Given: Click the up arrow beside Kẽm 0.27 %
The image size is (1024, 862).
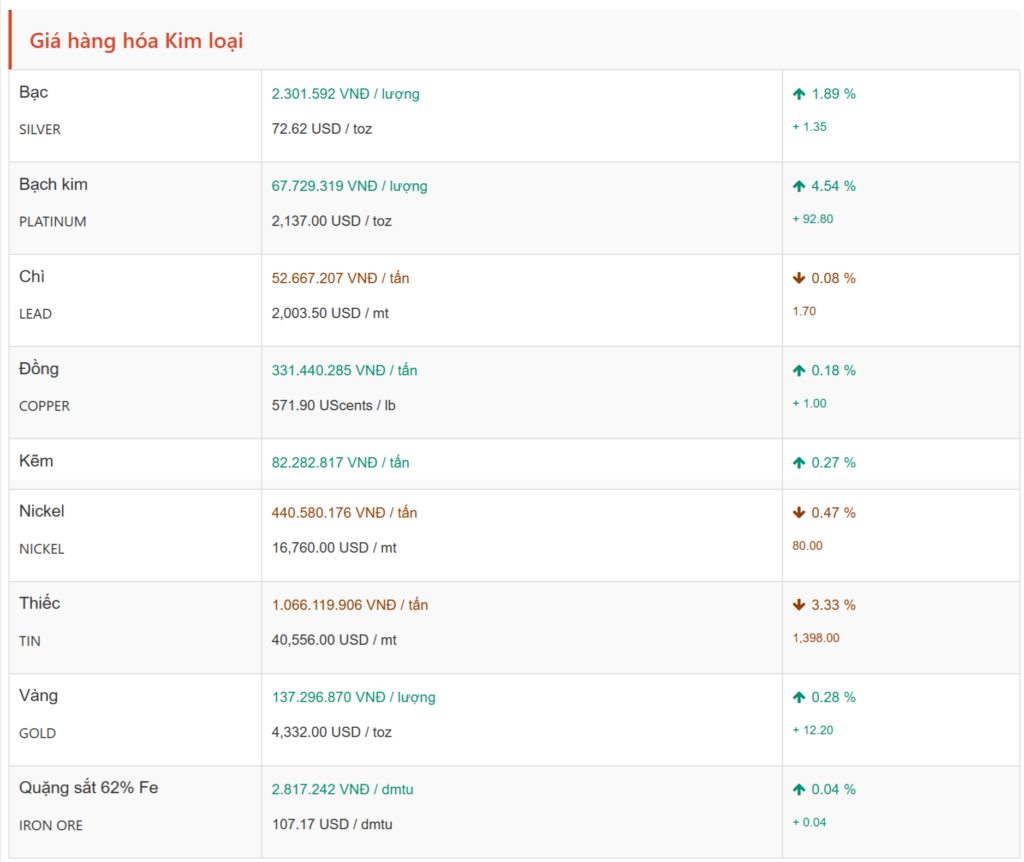Looking at the screenshot, I should click(x=799, y=463).
